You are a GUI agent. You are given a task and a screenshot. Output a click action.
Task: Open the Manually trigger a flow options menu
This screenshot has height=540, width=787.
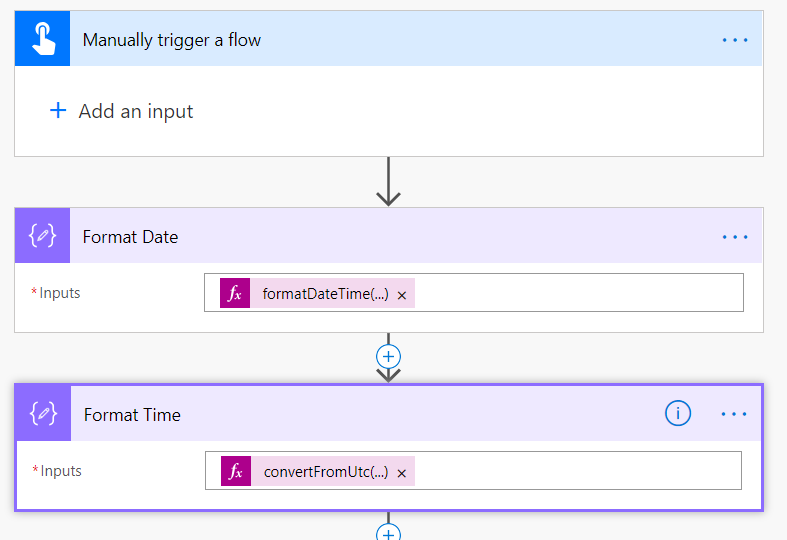[x=735, y=40]
